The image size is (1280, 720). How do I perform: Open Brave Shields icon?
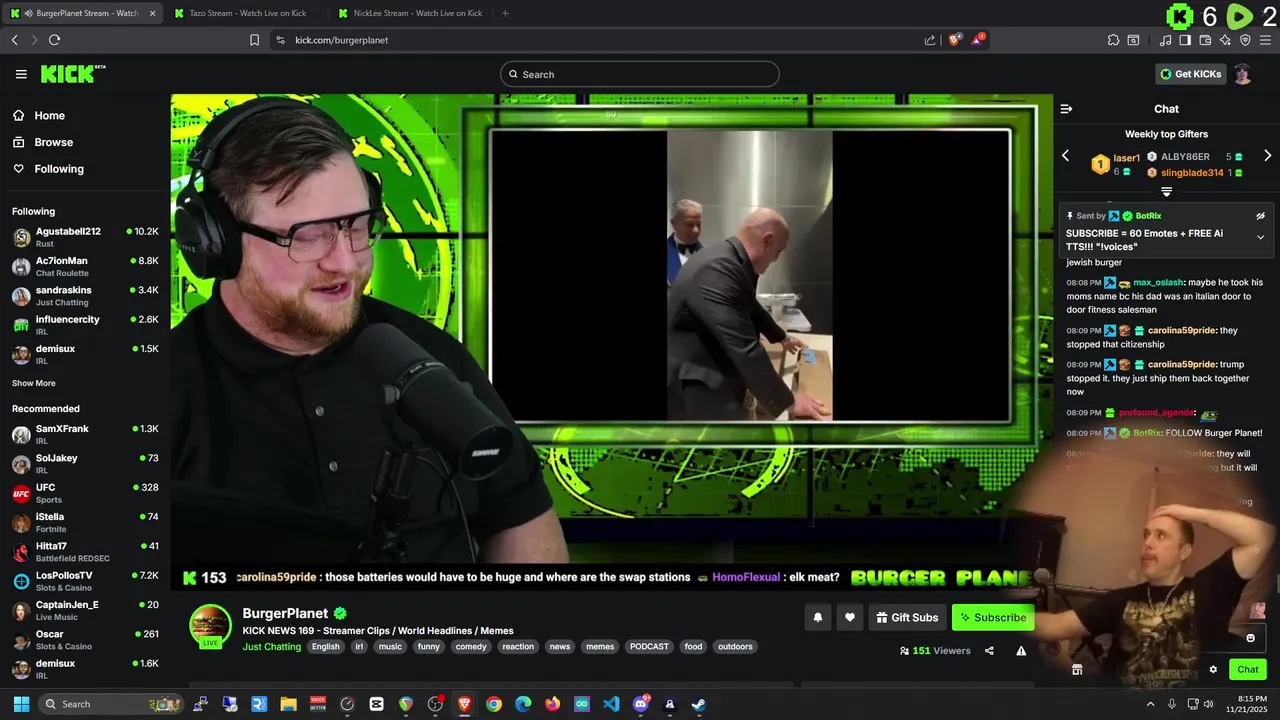click(x=954, y=40)
